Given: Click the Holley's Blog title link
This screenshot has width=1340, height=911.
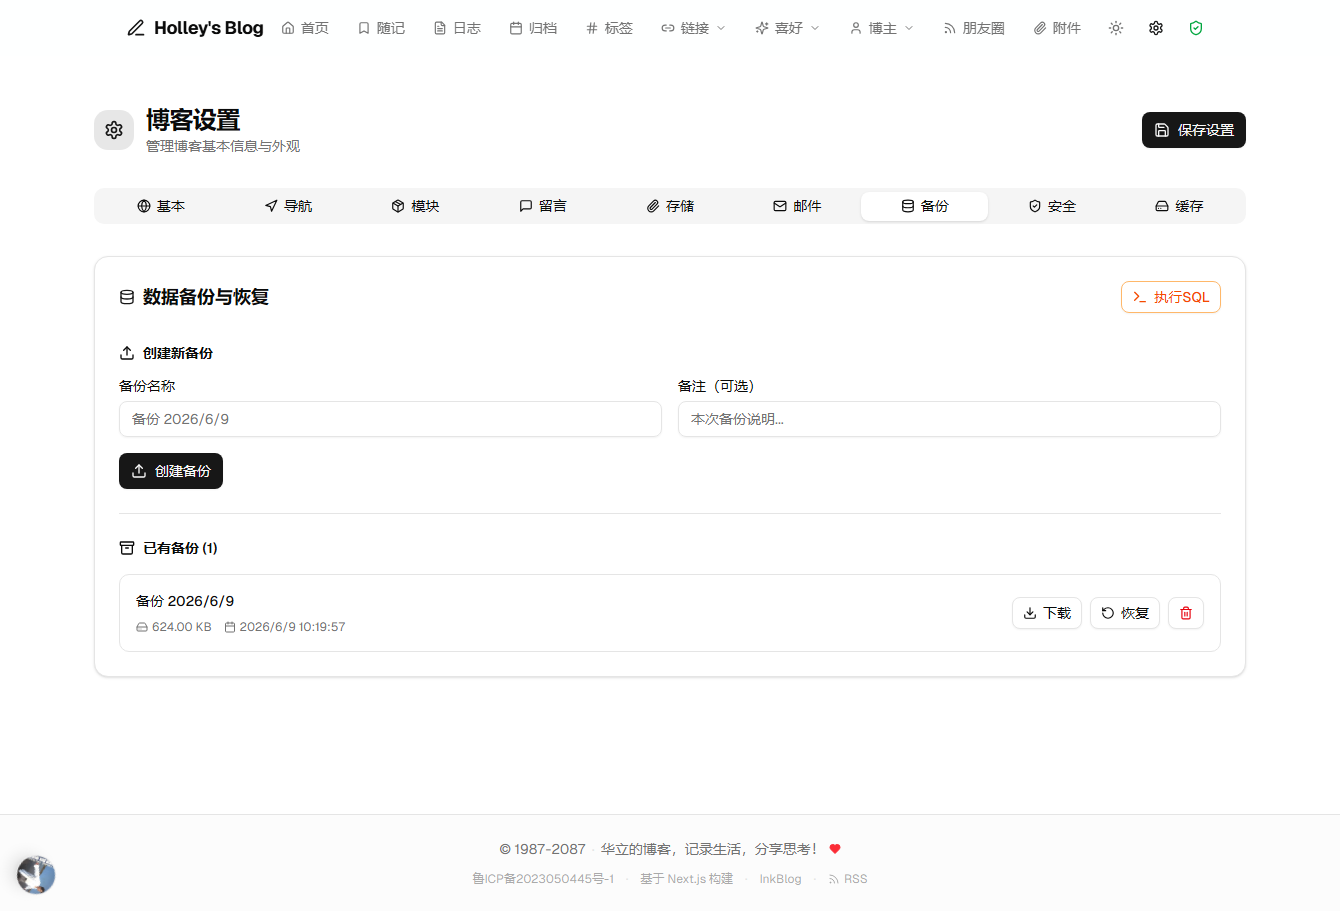Looking at the screenshot, I should coord(209,28).
